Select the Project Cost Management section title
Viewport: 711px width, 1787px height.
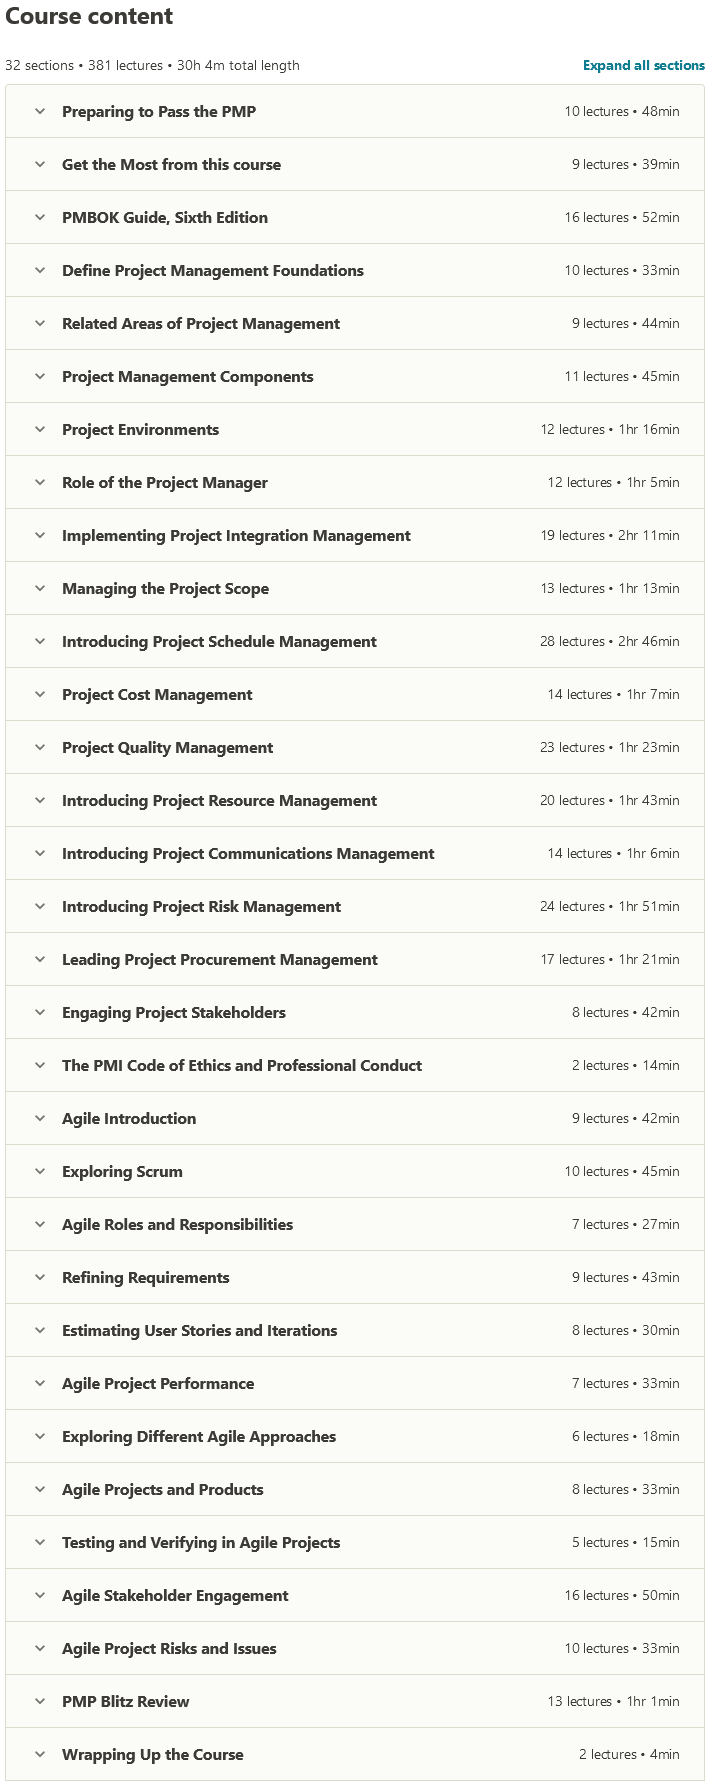pyautogui.click(x=157, y=694)
